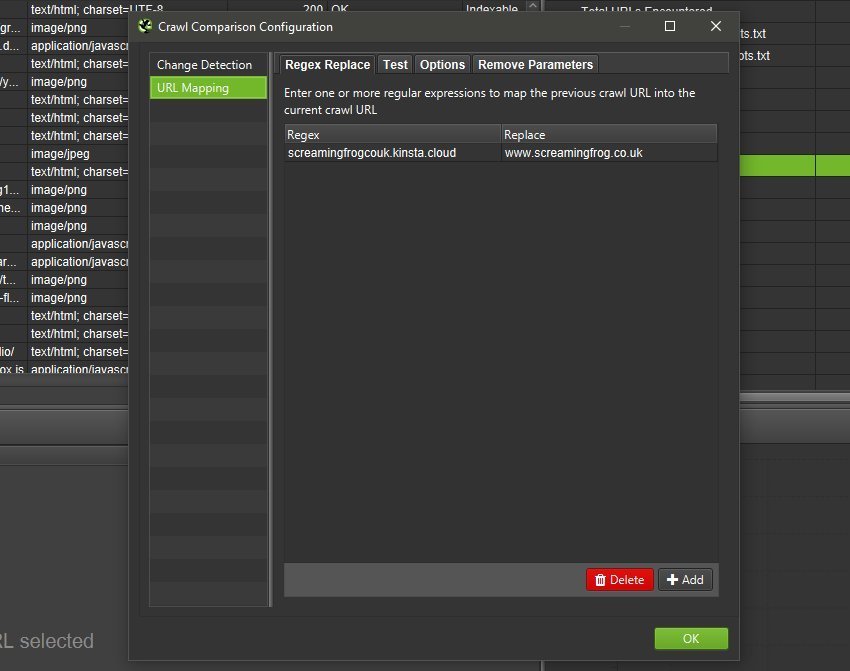Confirm with the green OK button
The image size is (850, 671).
click(691, 639)
